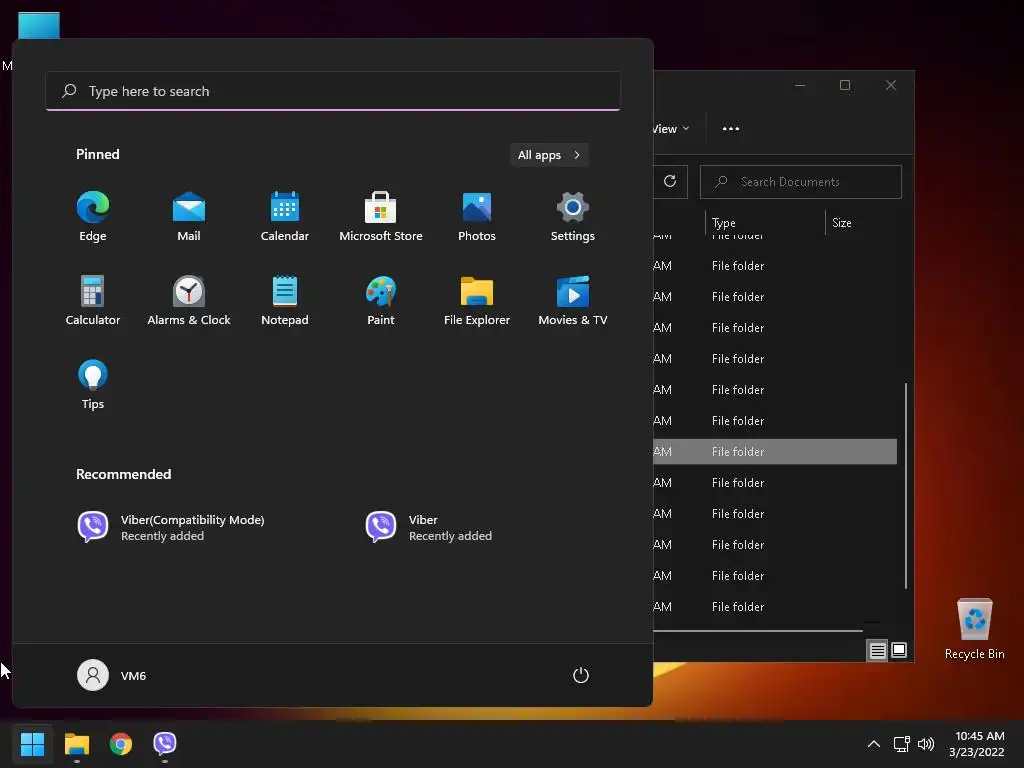Open clock showing 10:45 AM
Screen dimensions: 1024x768
tap(976, 744)
